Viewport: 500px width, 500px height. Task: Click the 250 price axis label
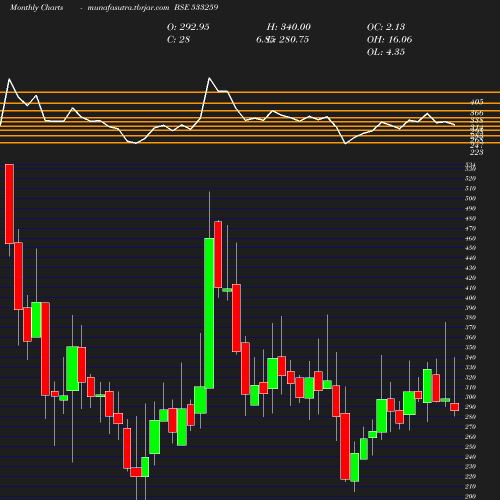tap(470, 447)
